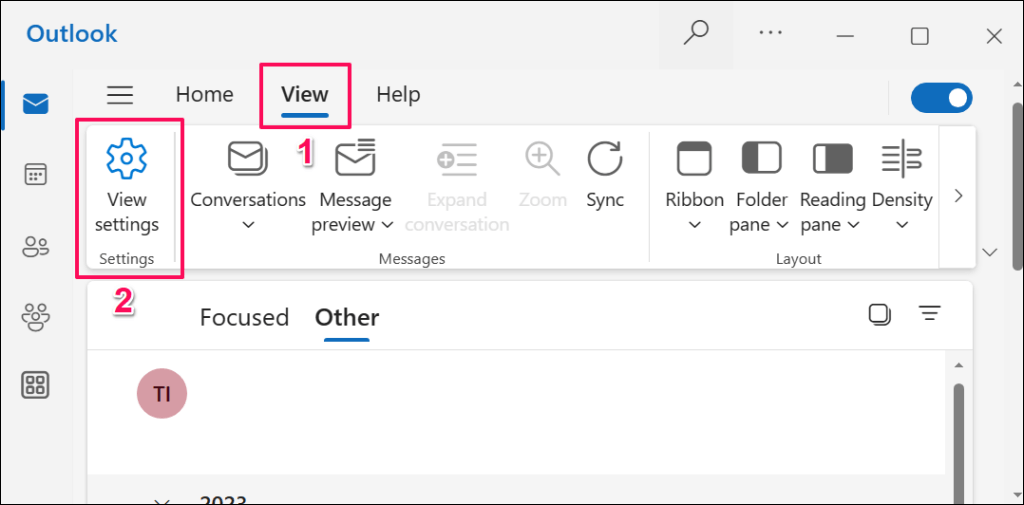Viewport: 1024px width, 505px height.
Task: Click the TI sender avatar
Action: (162, 394)
